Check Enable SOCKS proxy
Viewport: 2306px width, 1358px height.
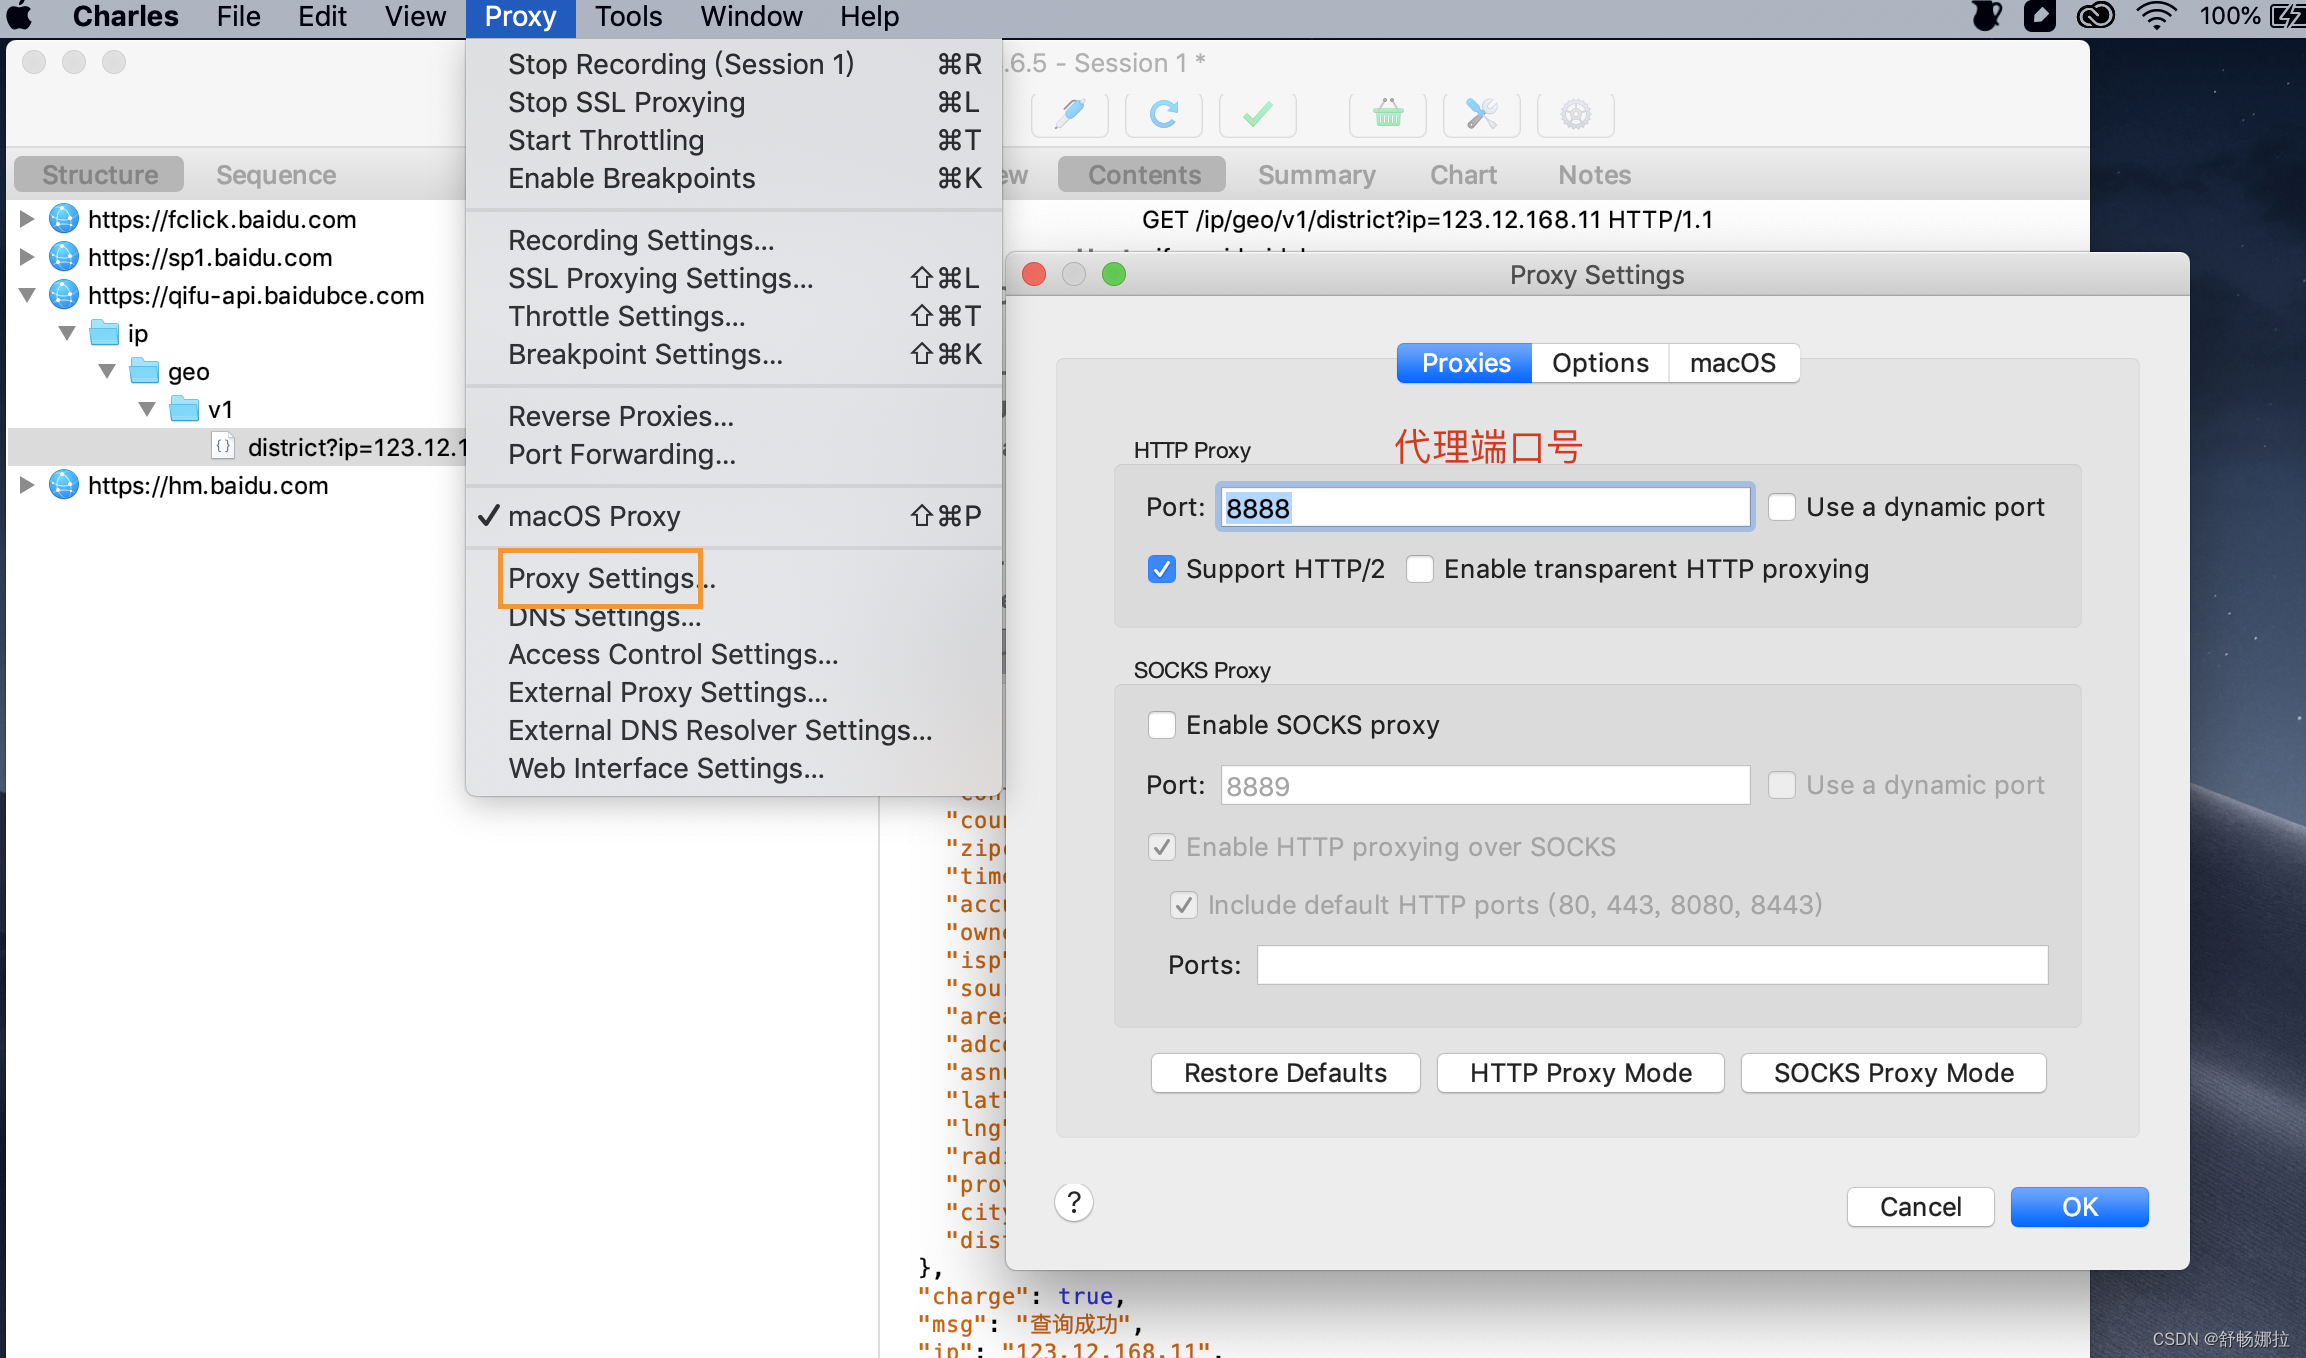point(1162,725)
